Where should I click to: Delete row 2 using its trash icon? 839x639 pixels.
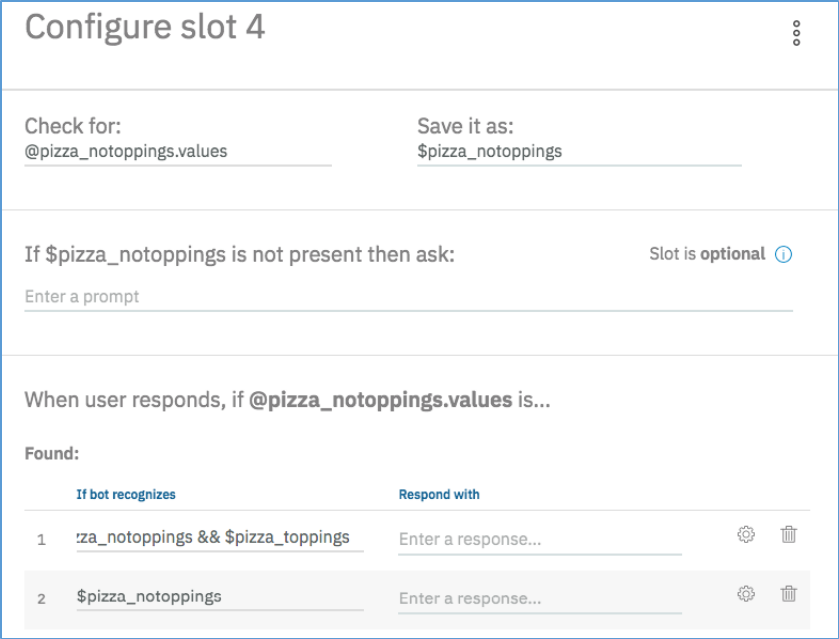[789, 595]
